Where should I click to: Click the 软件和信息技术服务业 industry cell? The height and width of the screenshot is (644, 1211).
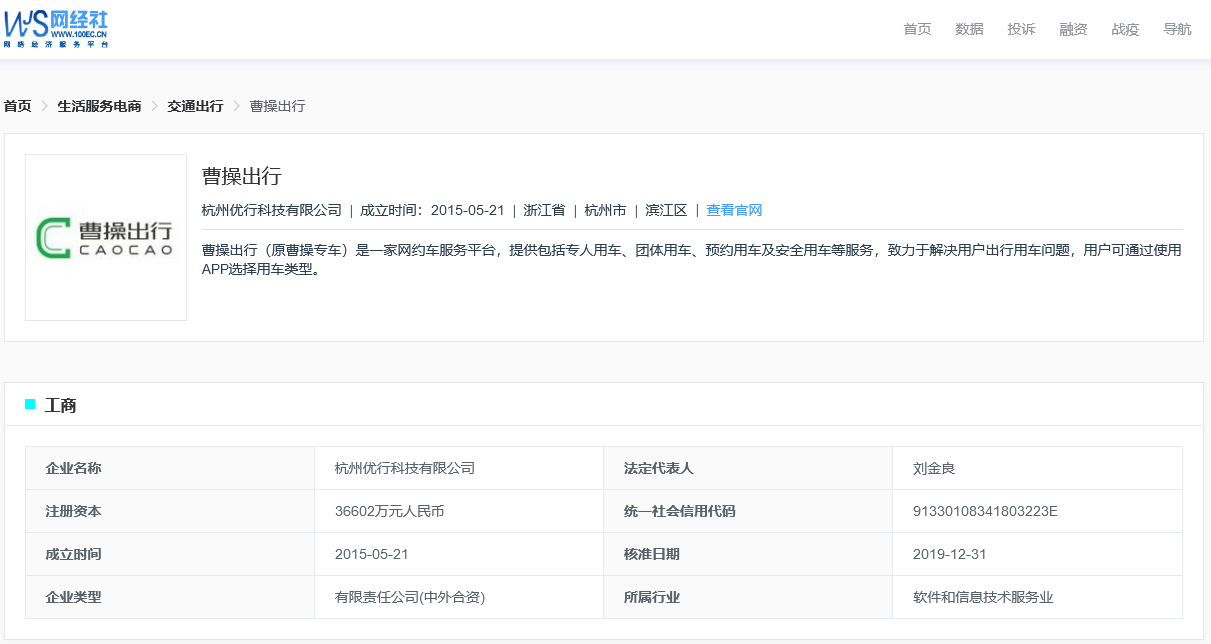[983, 597]
